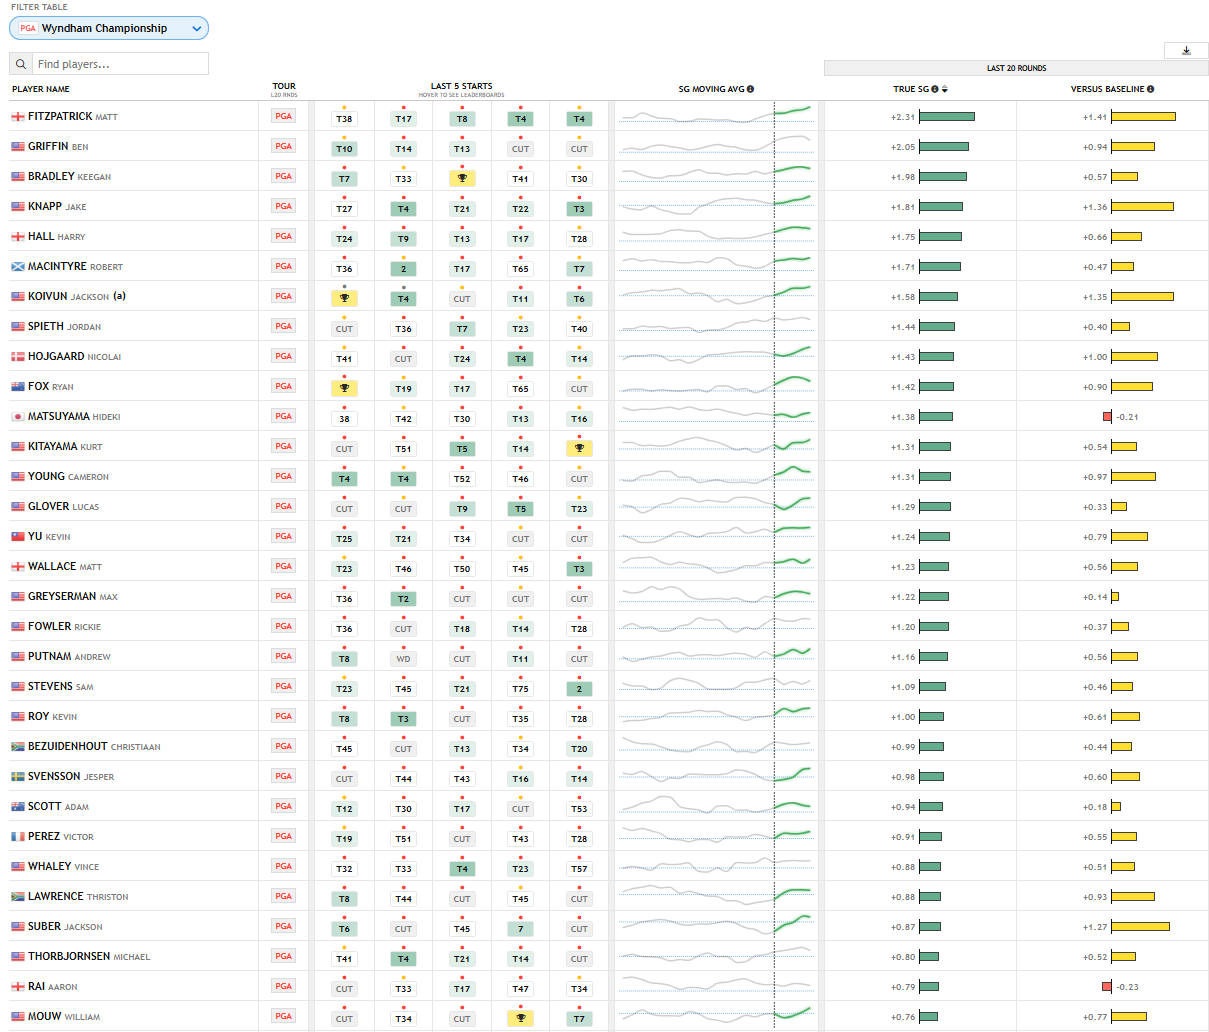The height and width of the screenshot is (1032, 1209).
Task: Click the TOUR column header
Action: tap(284, 87)
